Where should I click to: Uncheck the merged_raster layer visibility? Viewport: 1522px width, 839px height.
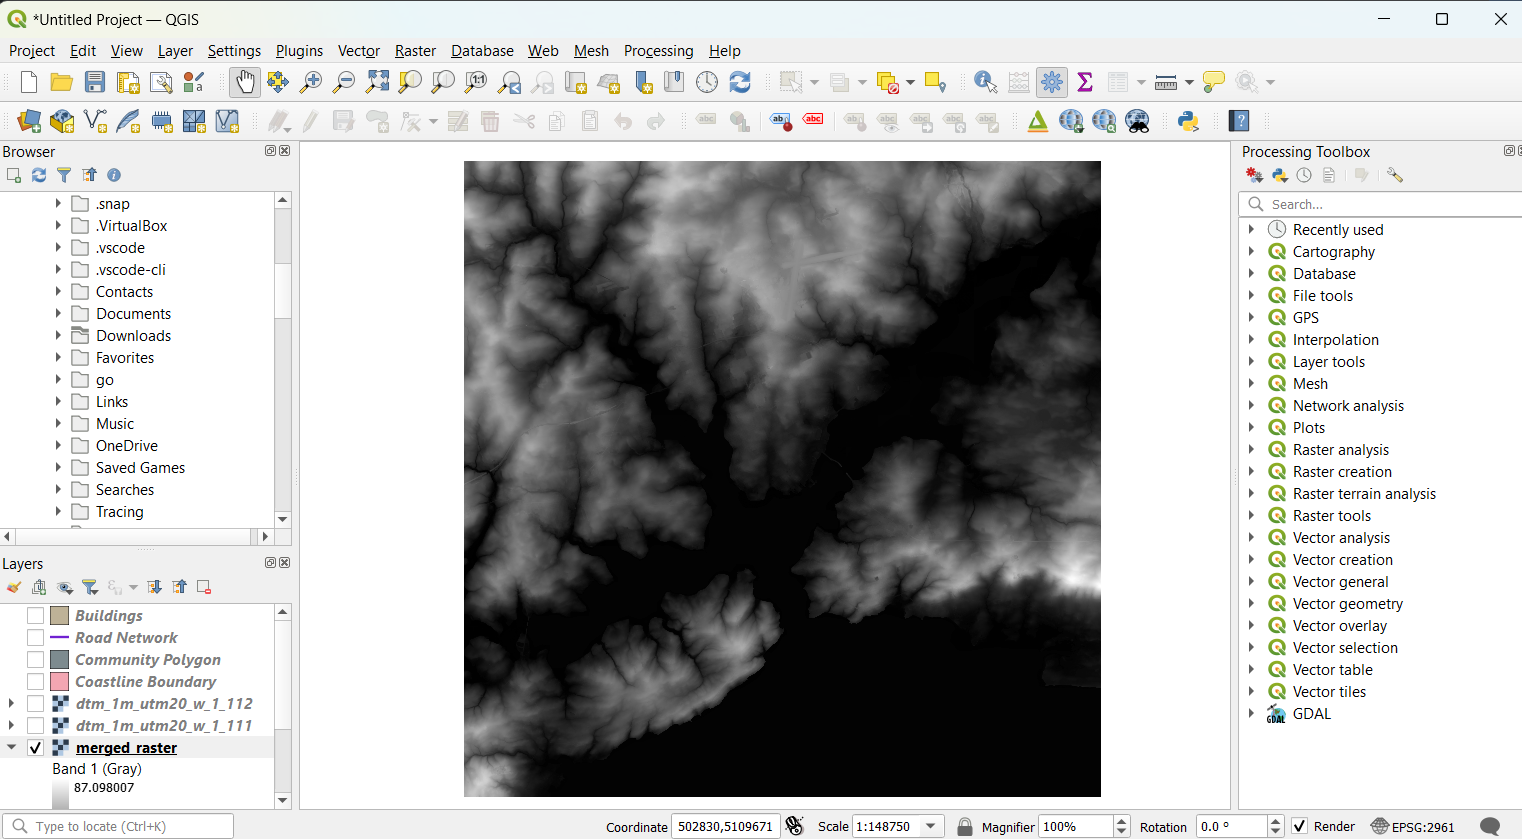(35, 748)
